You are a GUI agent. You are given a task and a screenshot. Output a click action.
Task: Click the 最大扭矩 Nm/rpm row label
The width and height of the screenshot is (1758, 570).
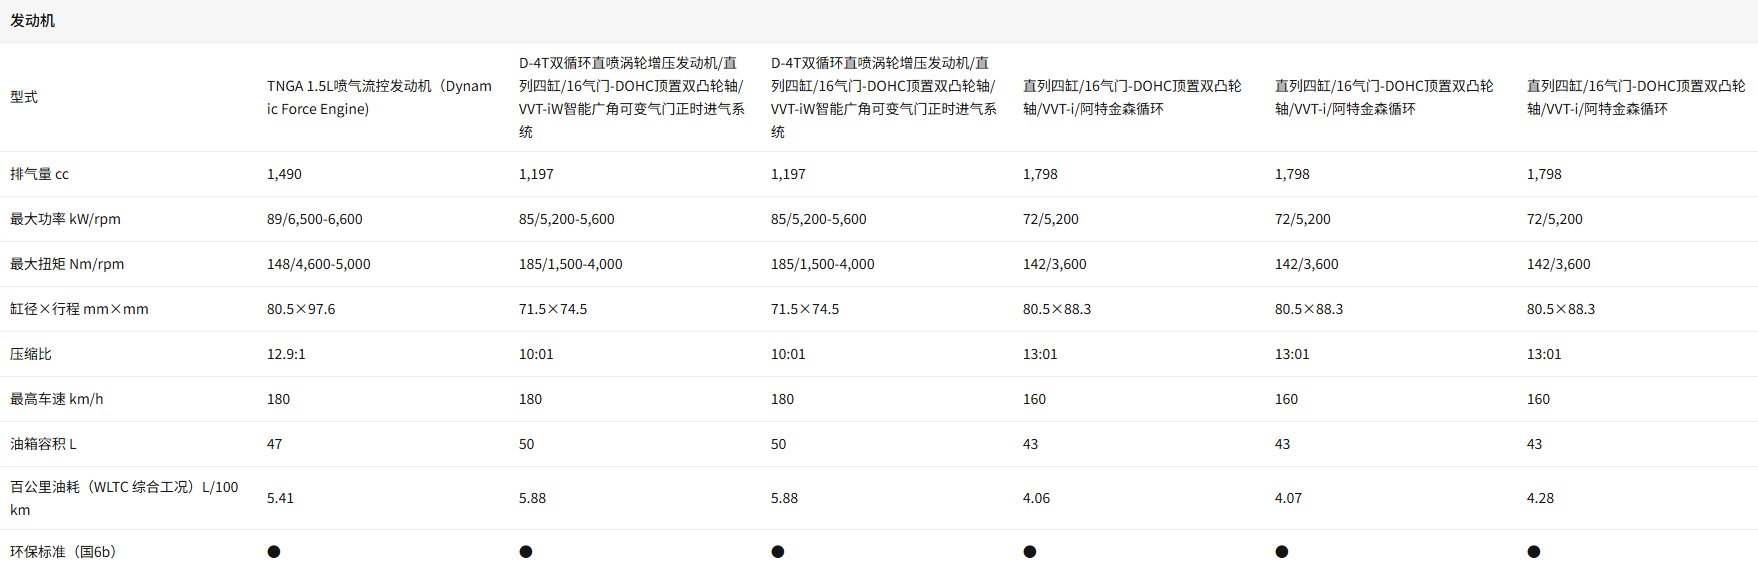pos(67,264)
